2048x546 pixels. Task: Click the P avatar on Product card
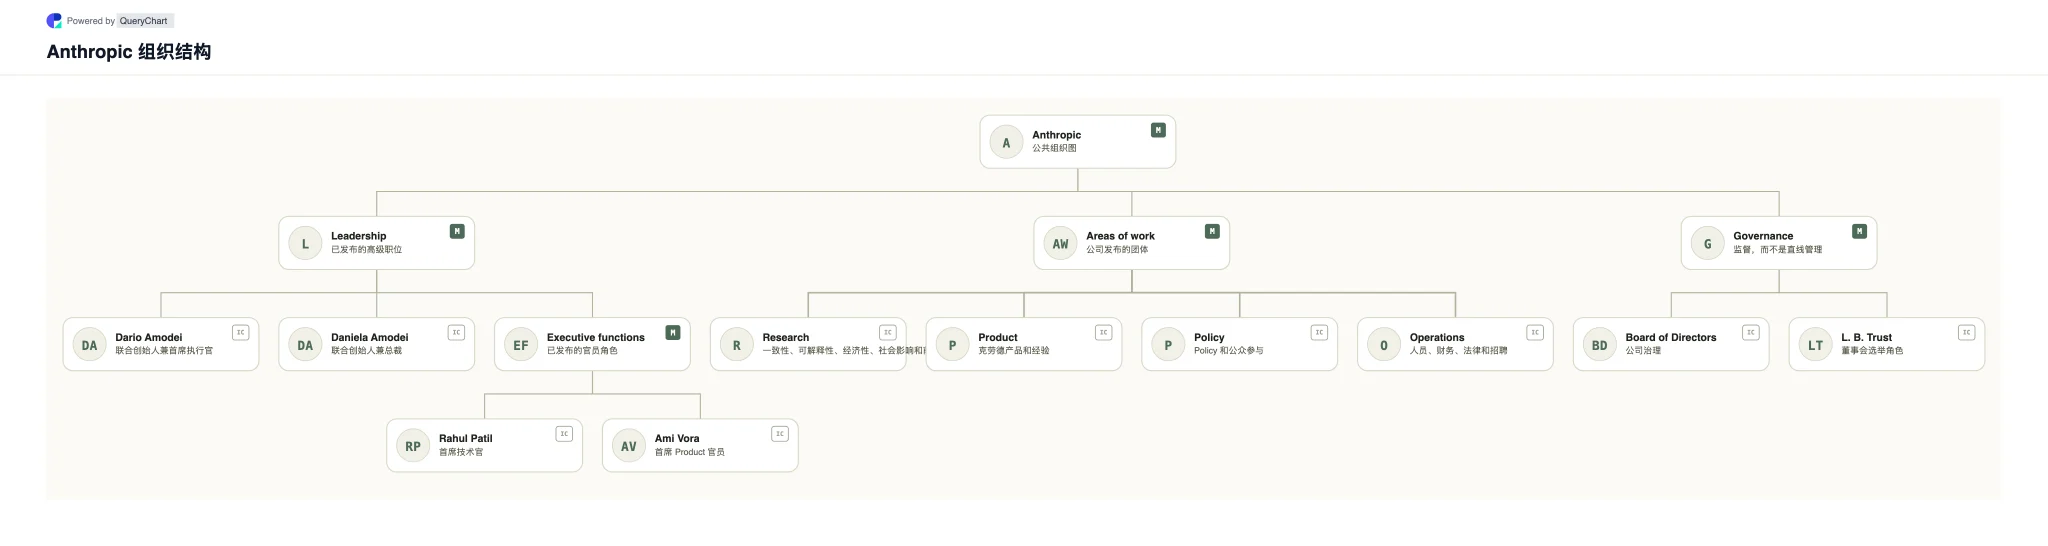[952, 345]
